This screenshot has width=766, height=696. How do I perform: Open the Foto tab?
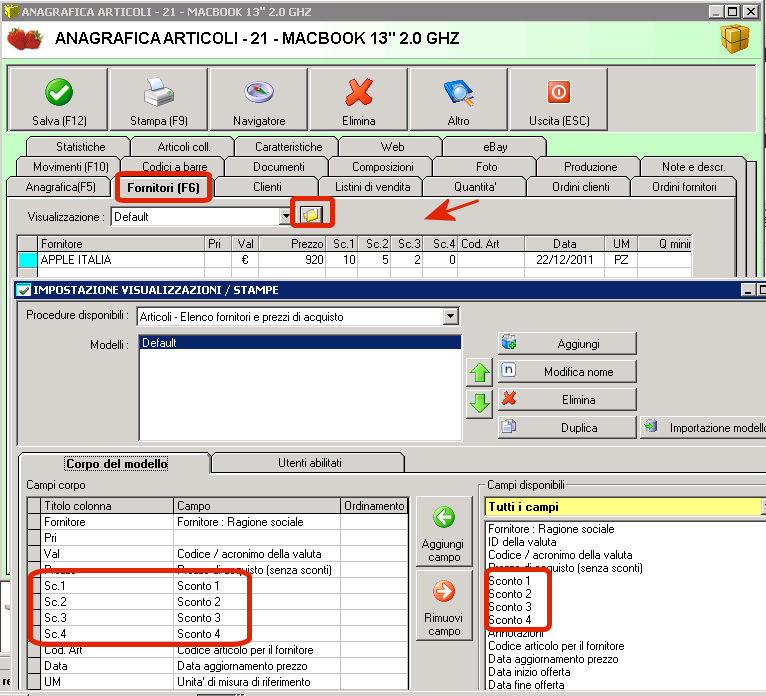(x=487, y=167)
